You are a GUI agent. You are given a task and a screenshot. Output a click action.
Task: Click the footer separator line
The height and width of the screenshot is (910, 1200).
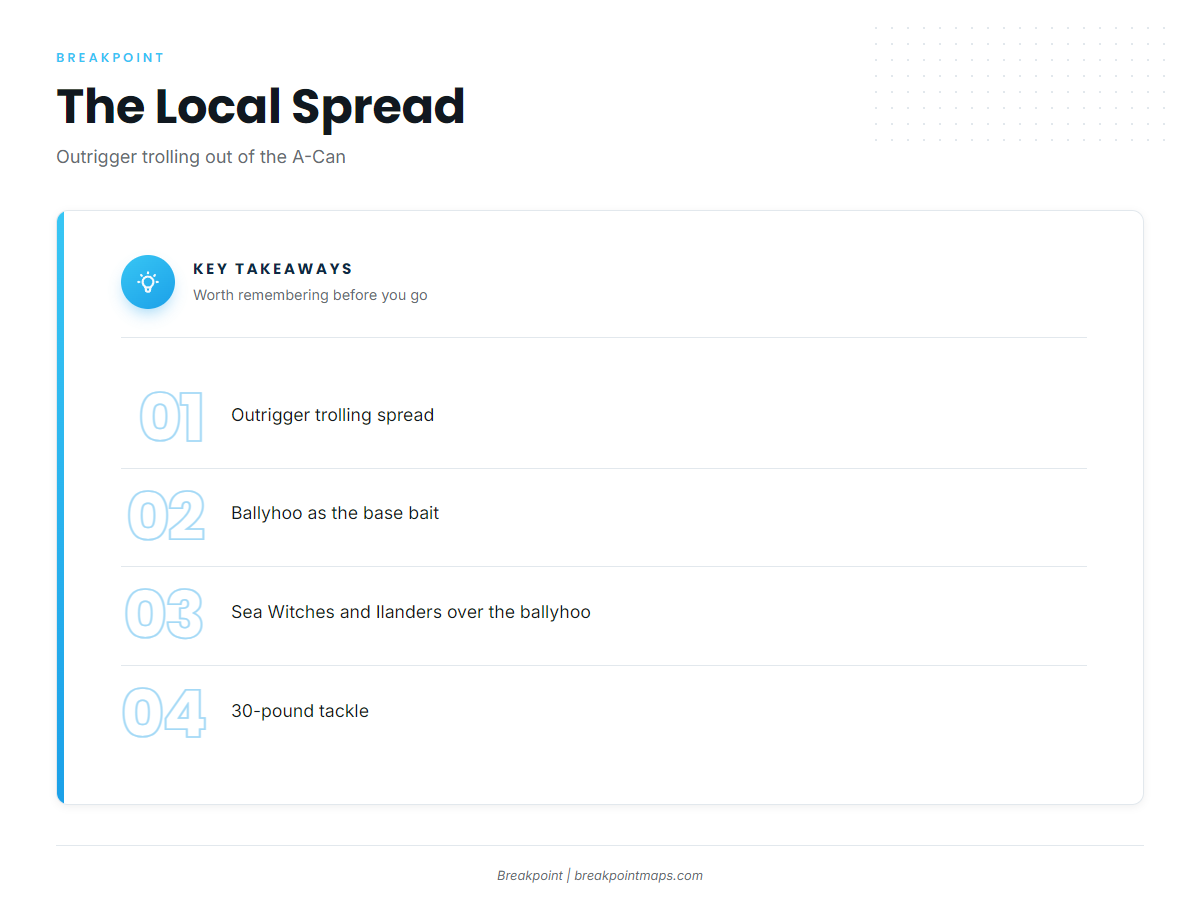click(600, 846)
